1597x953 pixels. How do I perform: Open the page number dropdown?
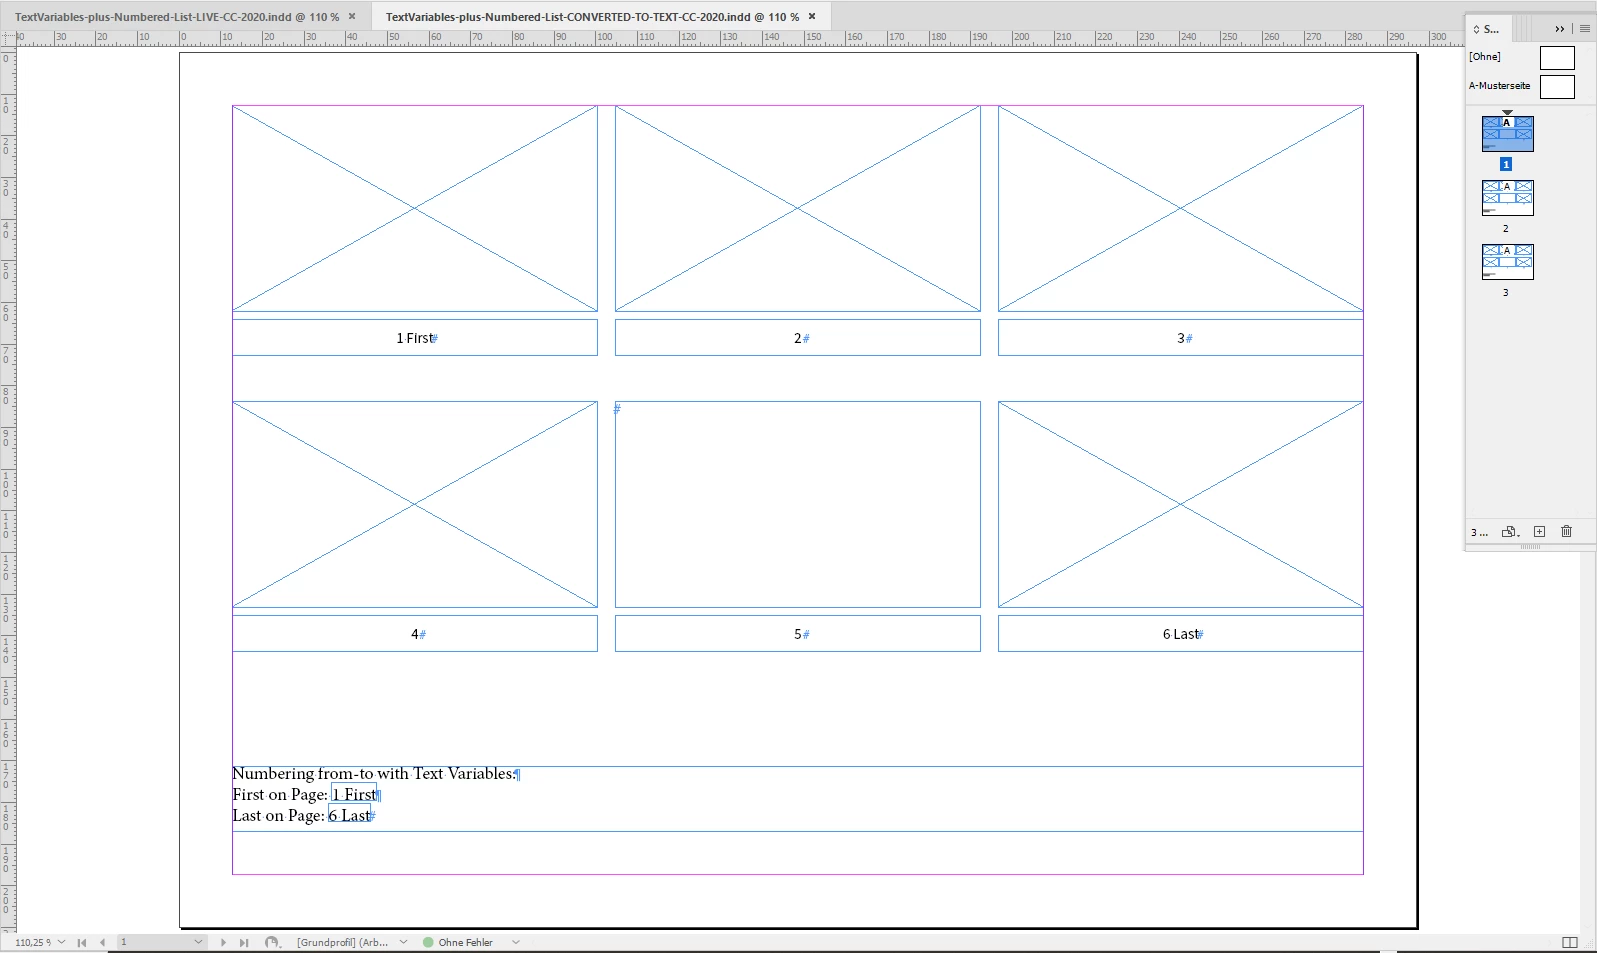coord(198,942)
